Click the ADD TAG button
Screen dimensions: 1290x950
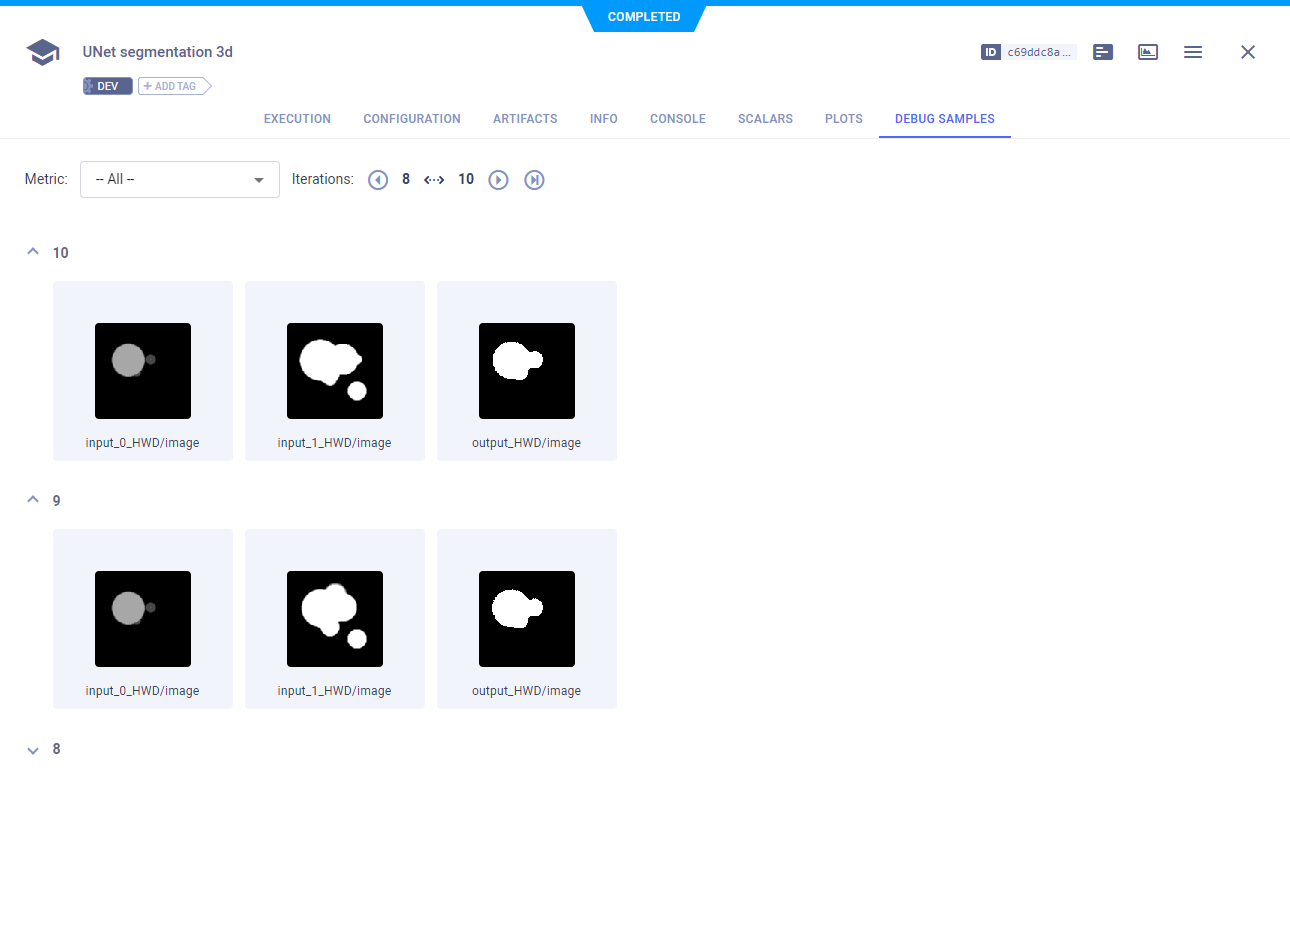(174, 85)
